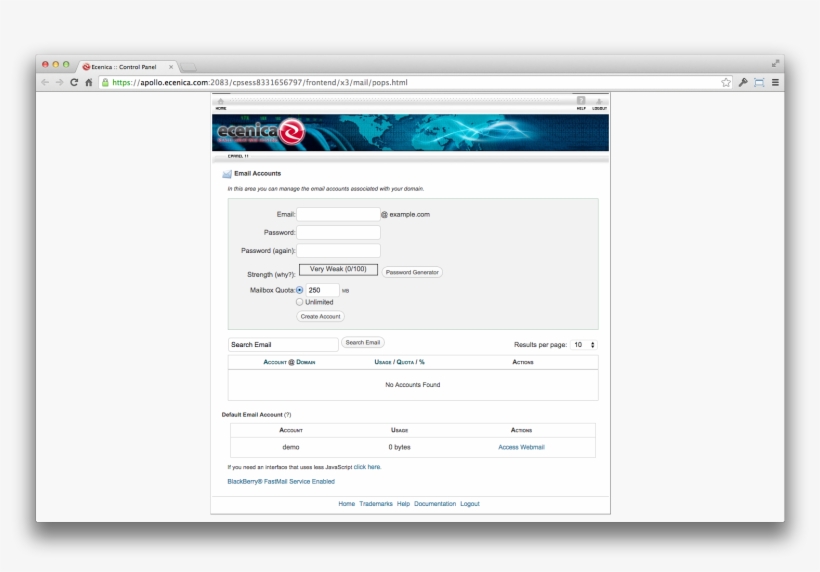The width and height of the screenshot is (820, 572).
Task: Select the Unlimited quota radio button
Action: coord(299,302)
